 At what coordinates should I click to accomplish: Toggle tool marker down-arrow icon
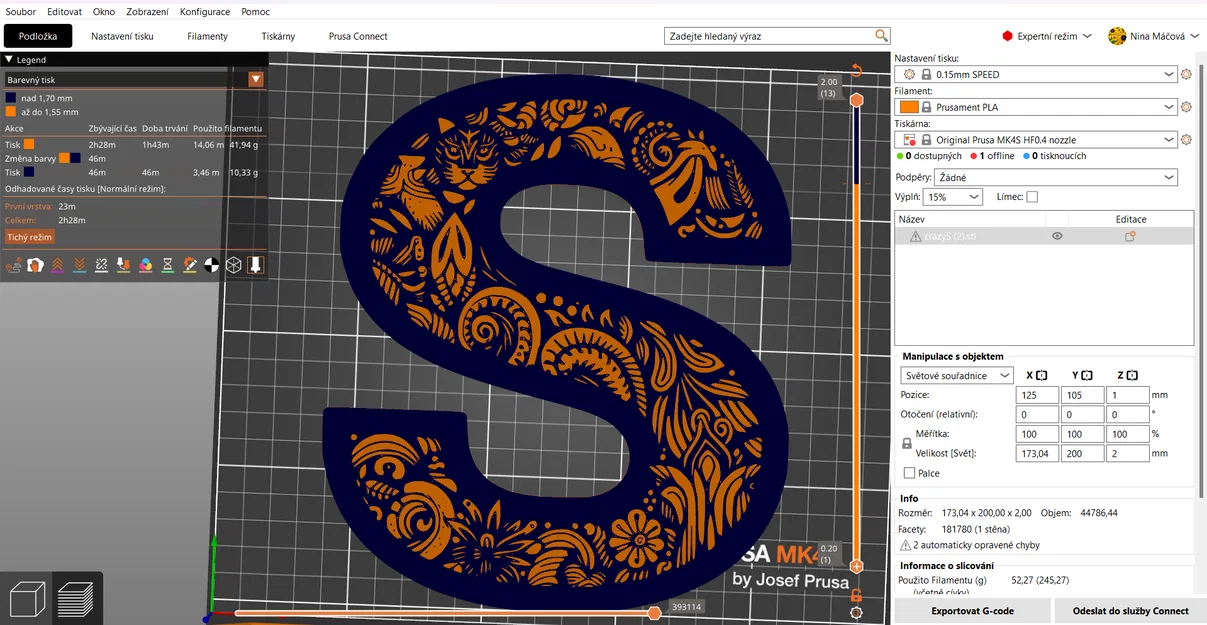255,265
